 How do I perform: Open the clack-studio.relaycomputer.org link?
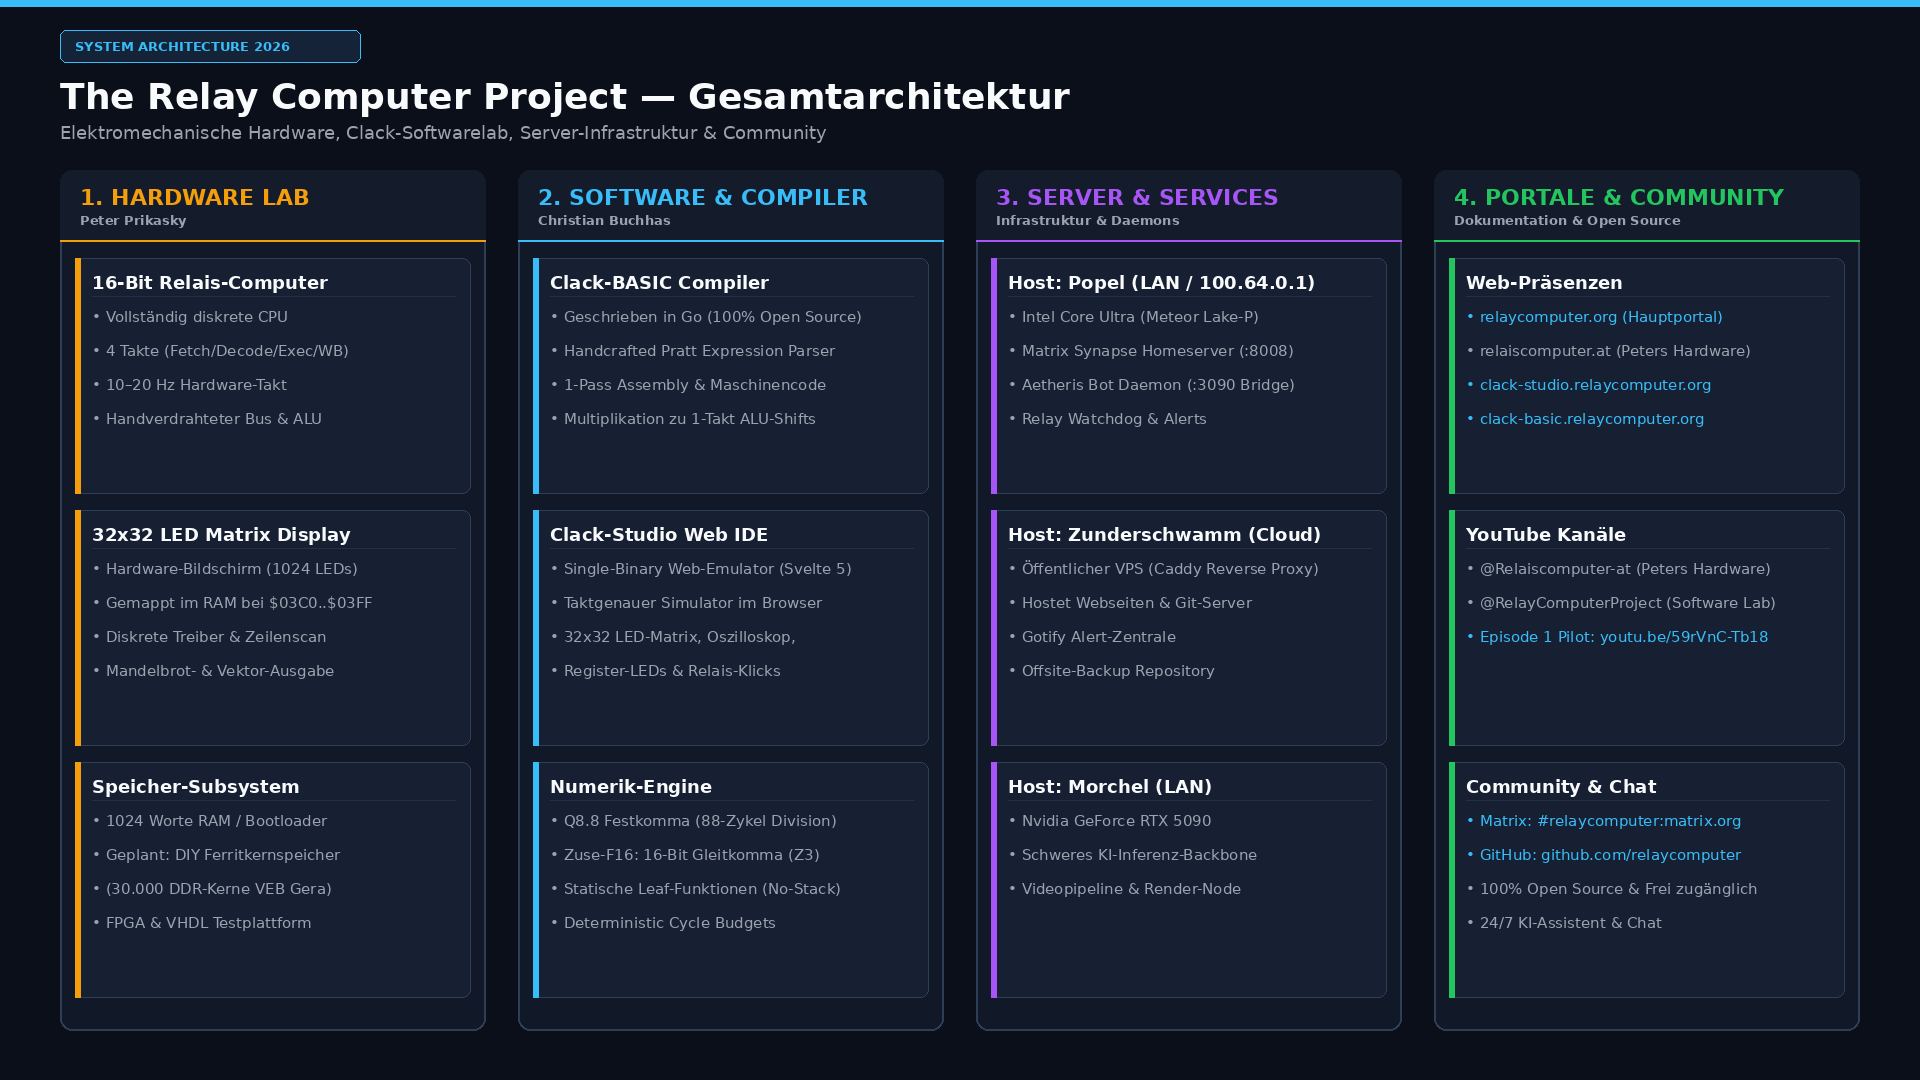point(1595,385)
